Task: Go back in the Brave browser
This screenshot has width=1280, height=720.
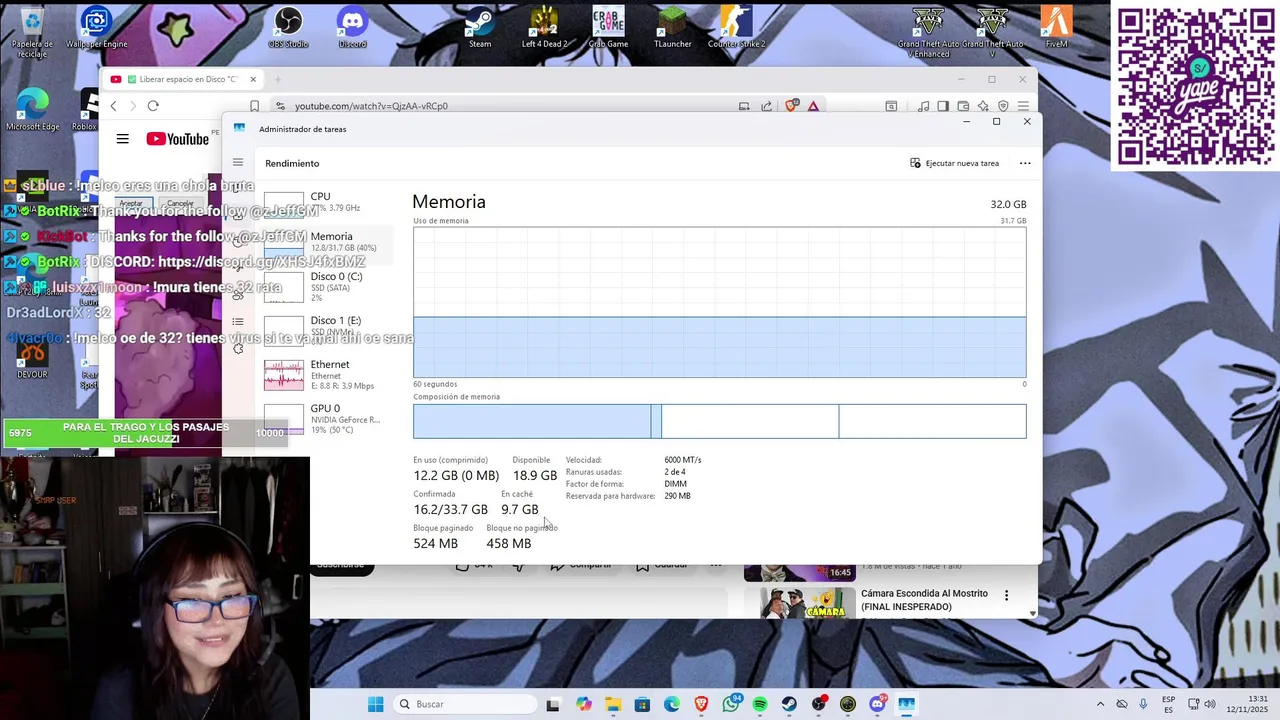Action: (x=113, y=106)
